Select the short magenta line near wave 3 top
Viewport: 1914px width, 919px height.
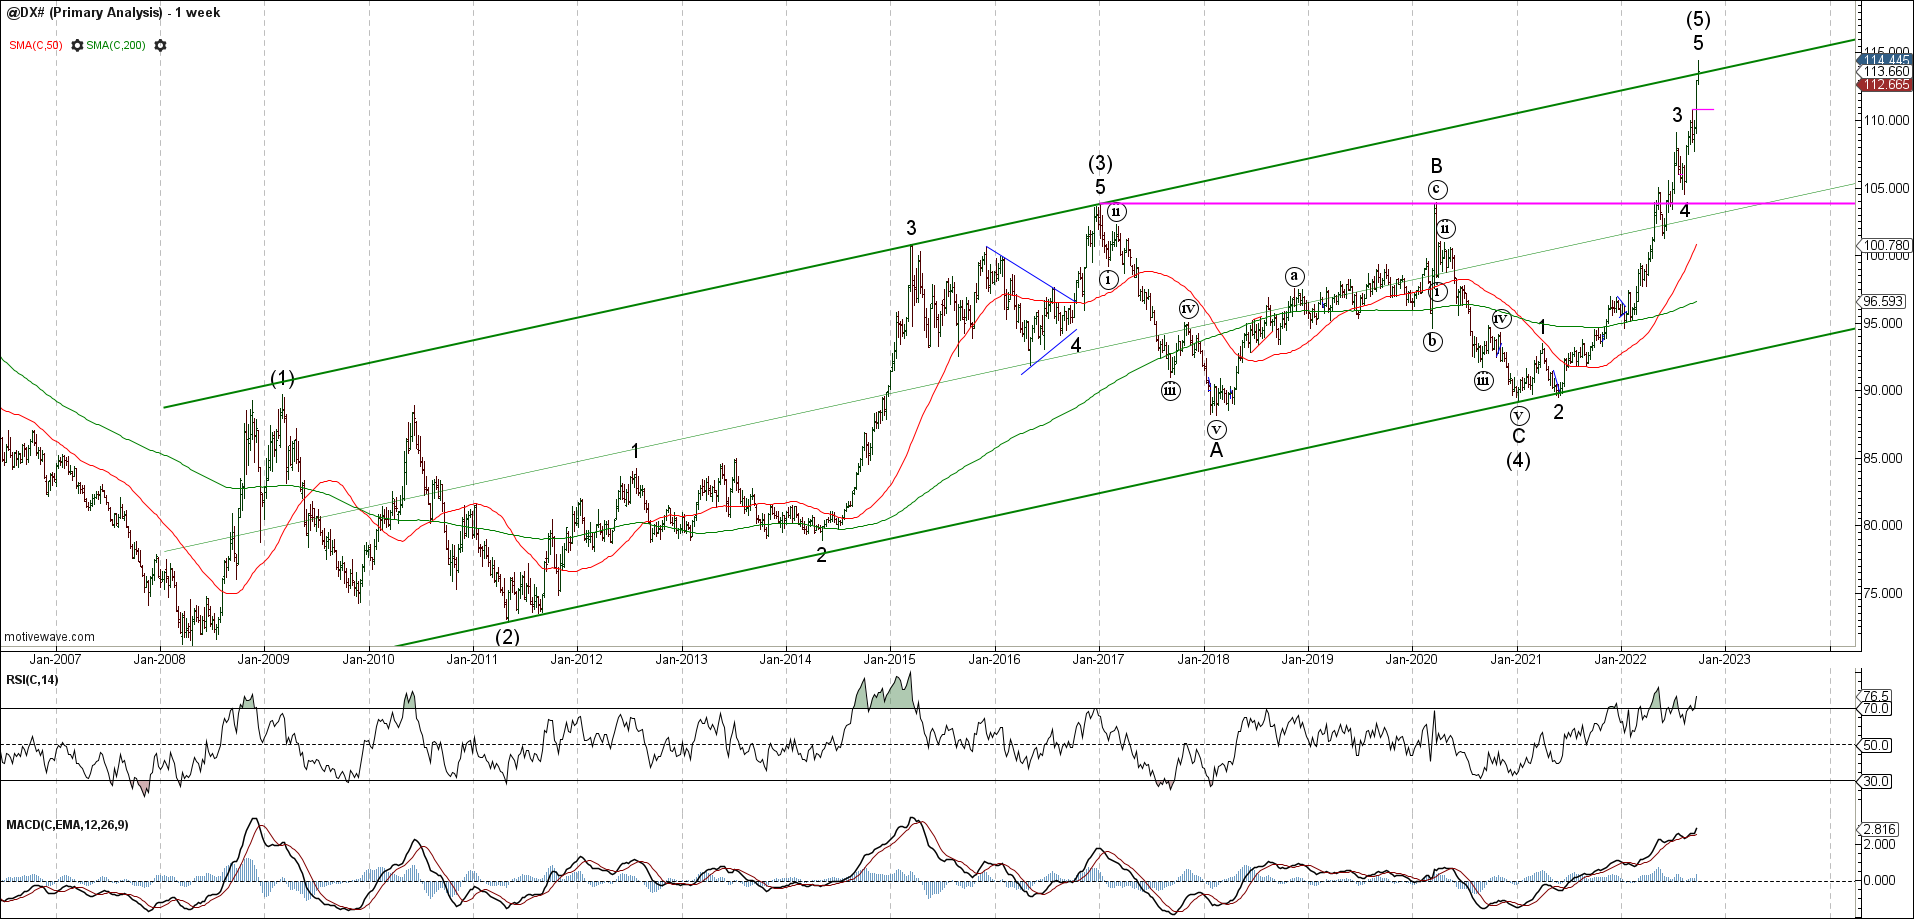click(1703, 109)
